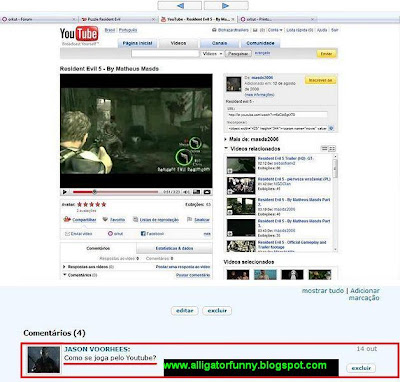Click the Facebook share icon
Image resolution: width=400 pixels, height=382 pixels.
pos(143,234)
